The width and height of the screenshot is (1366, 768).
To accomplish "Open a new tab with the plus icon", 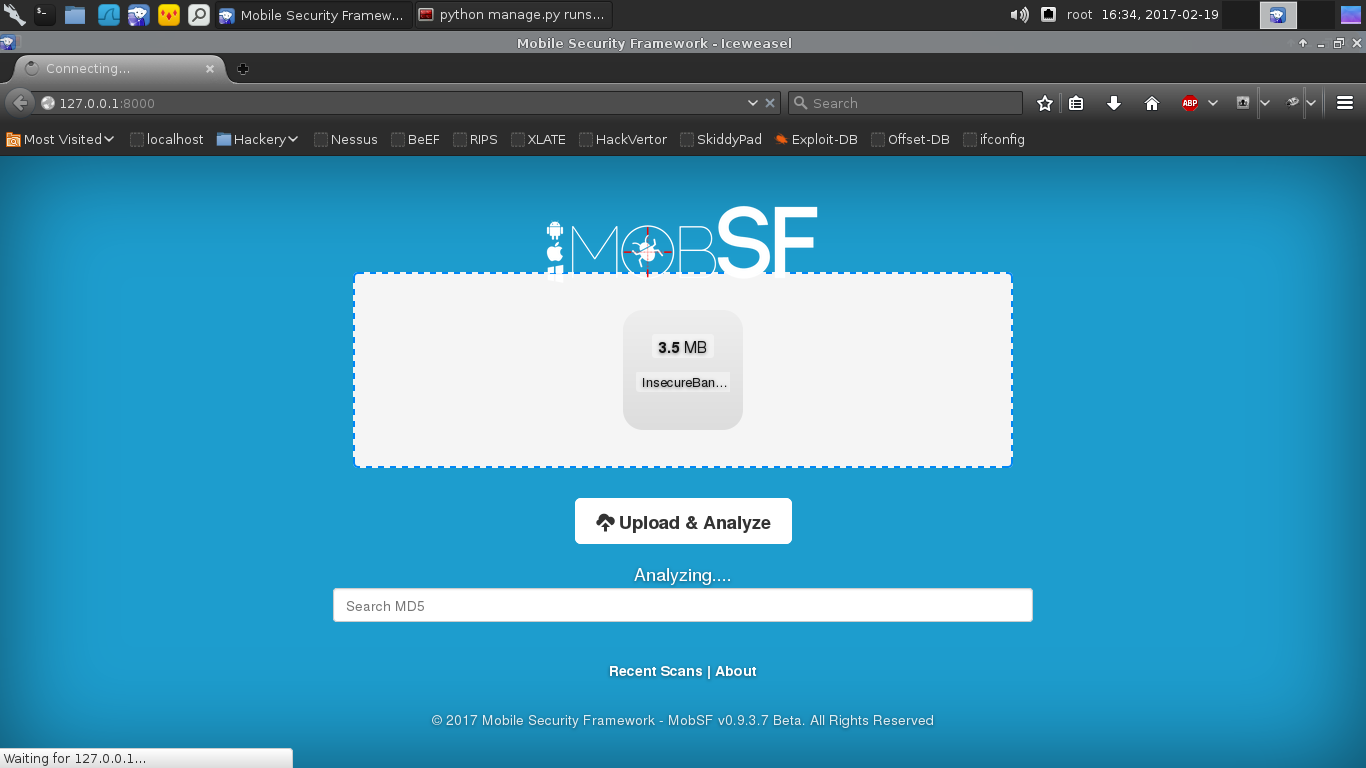I will tap(242, 69).
